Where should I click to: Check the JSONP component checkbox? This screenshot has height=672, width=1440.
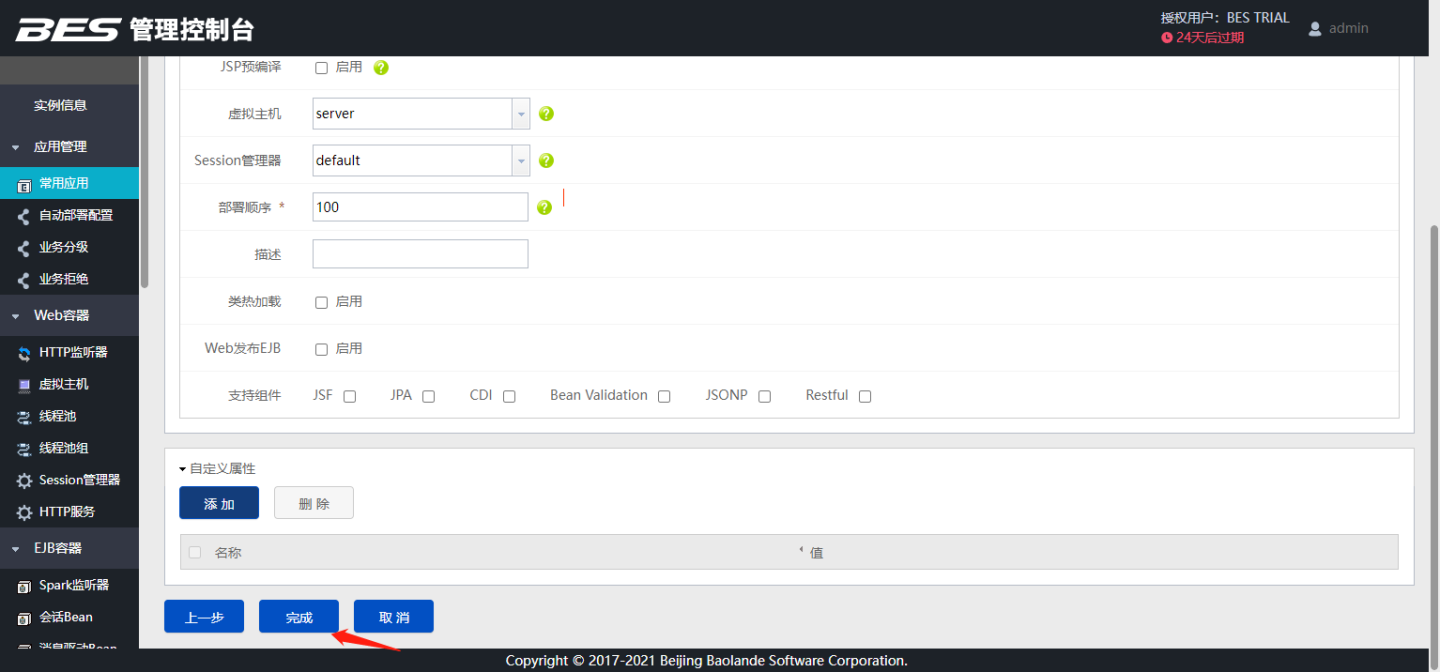(764, 396)
